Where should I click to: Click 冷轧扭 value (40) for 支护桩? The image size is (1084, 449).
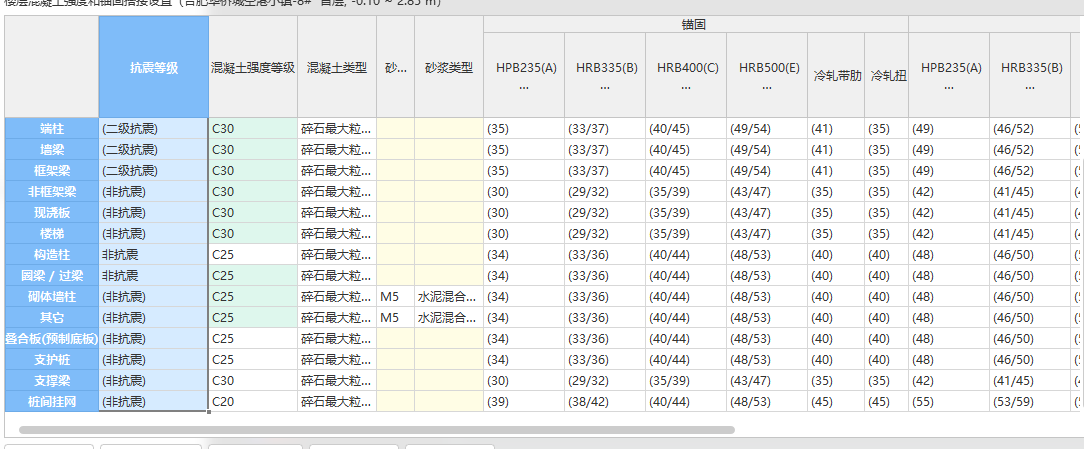[886, 360]
